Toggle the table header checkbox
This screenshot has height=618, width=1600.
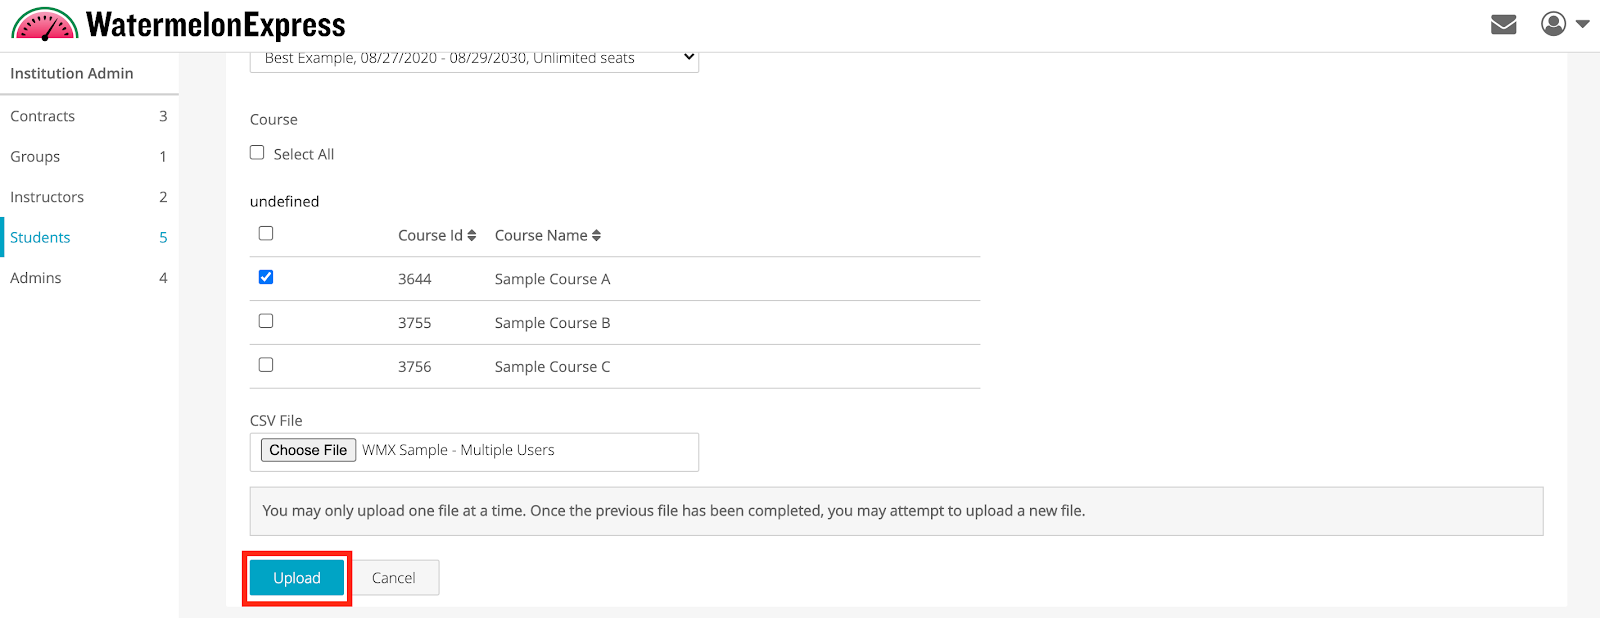click(x=266, y=233)
